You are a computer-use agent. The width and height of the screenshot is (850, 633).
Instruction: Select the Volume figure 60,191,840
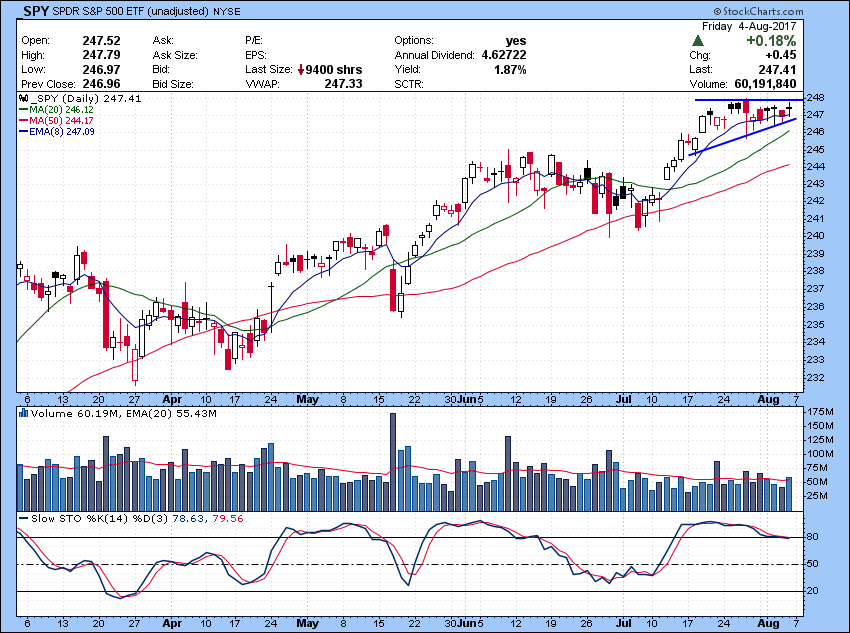point(765,84)
